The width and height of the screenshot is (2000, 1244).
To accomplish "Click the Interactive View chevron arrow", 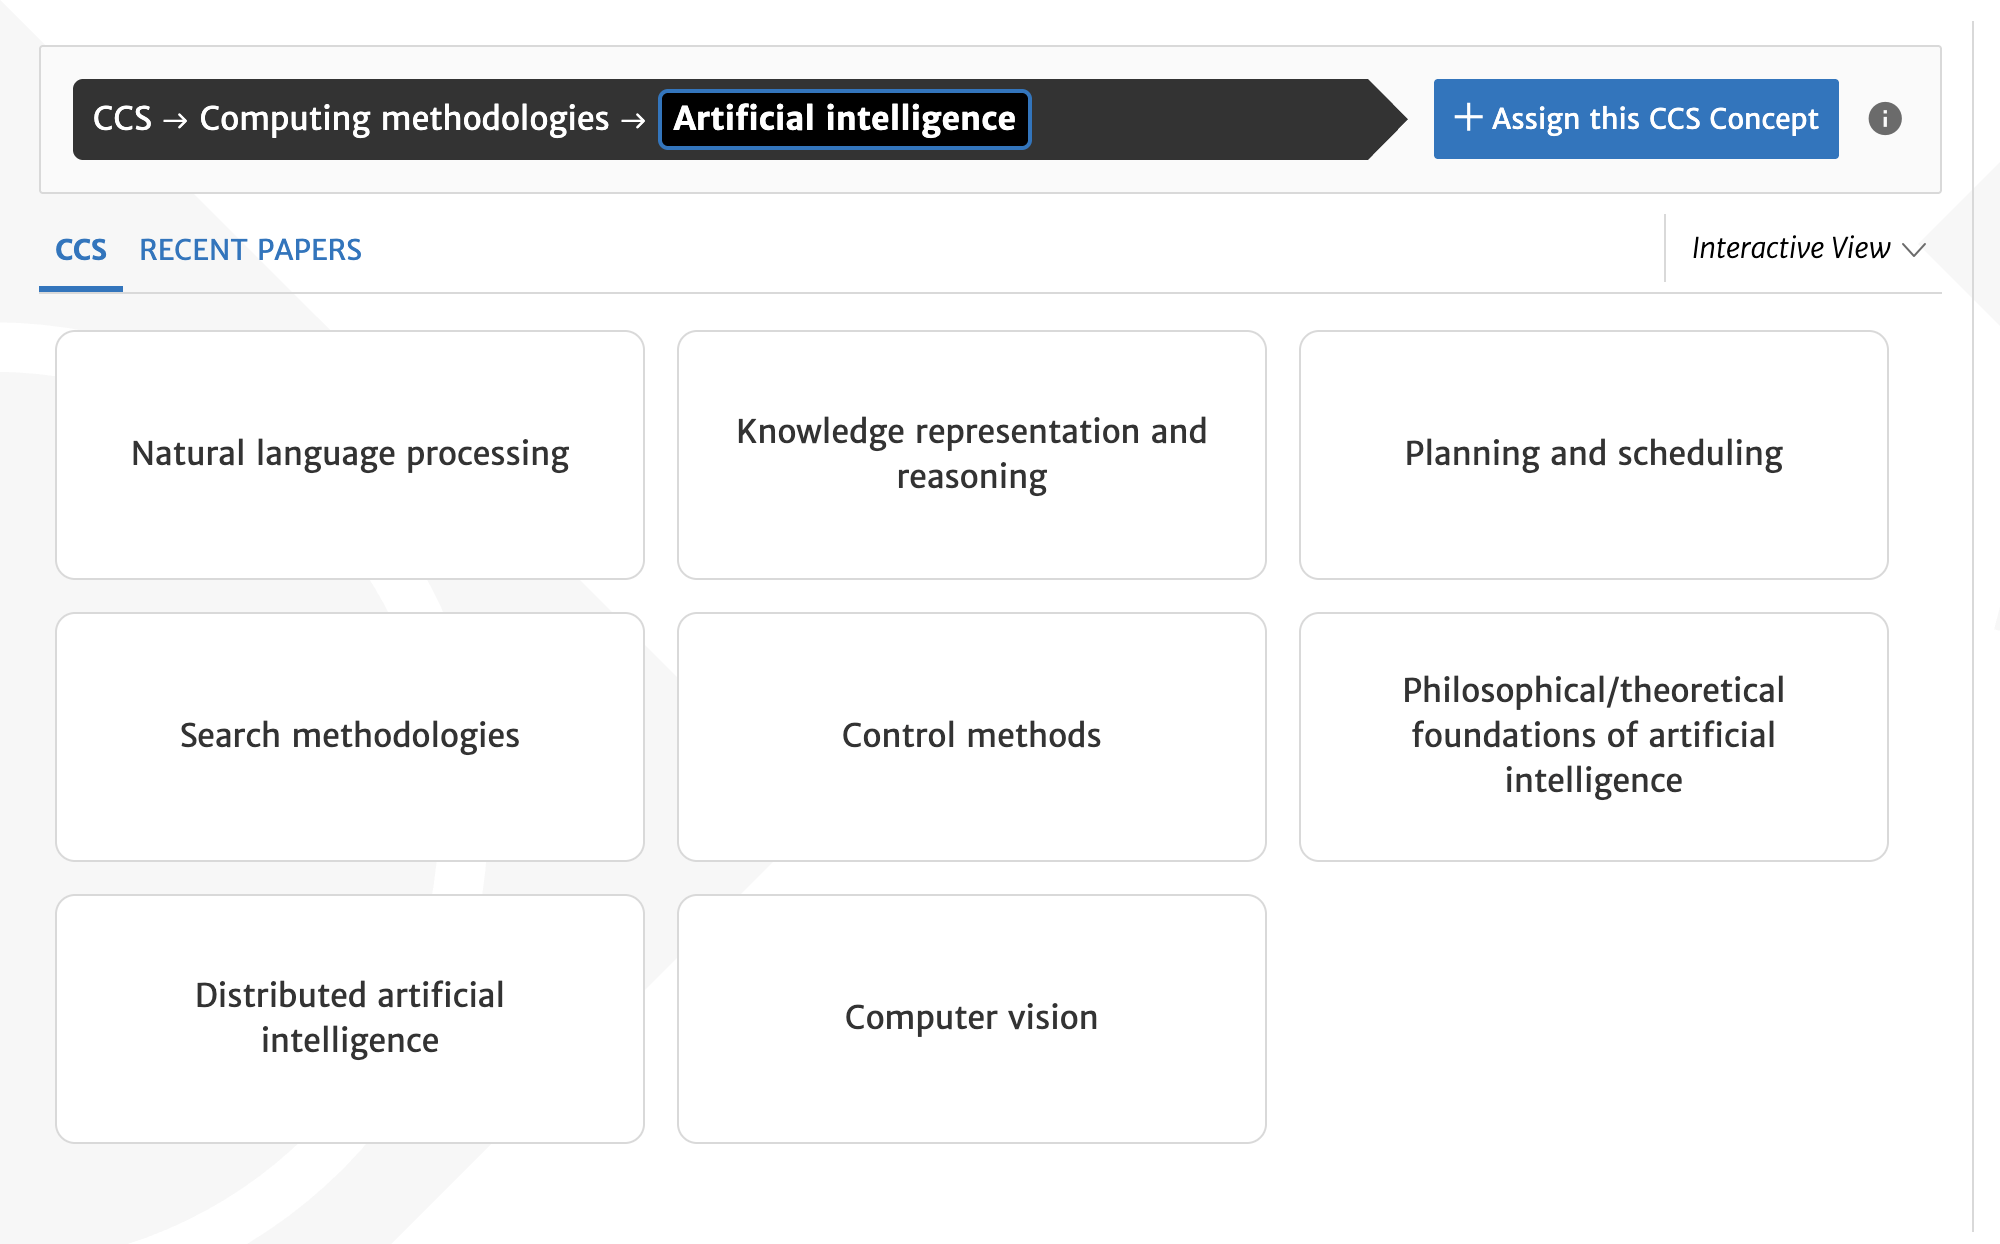I will pyautogui.click(x=1914, y=249).
